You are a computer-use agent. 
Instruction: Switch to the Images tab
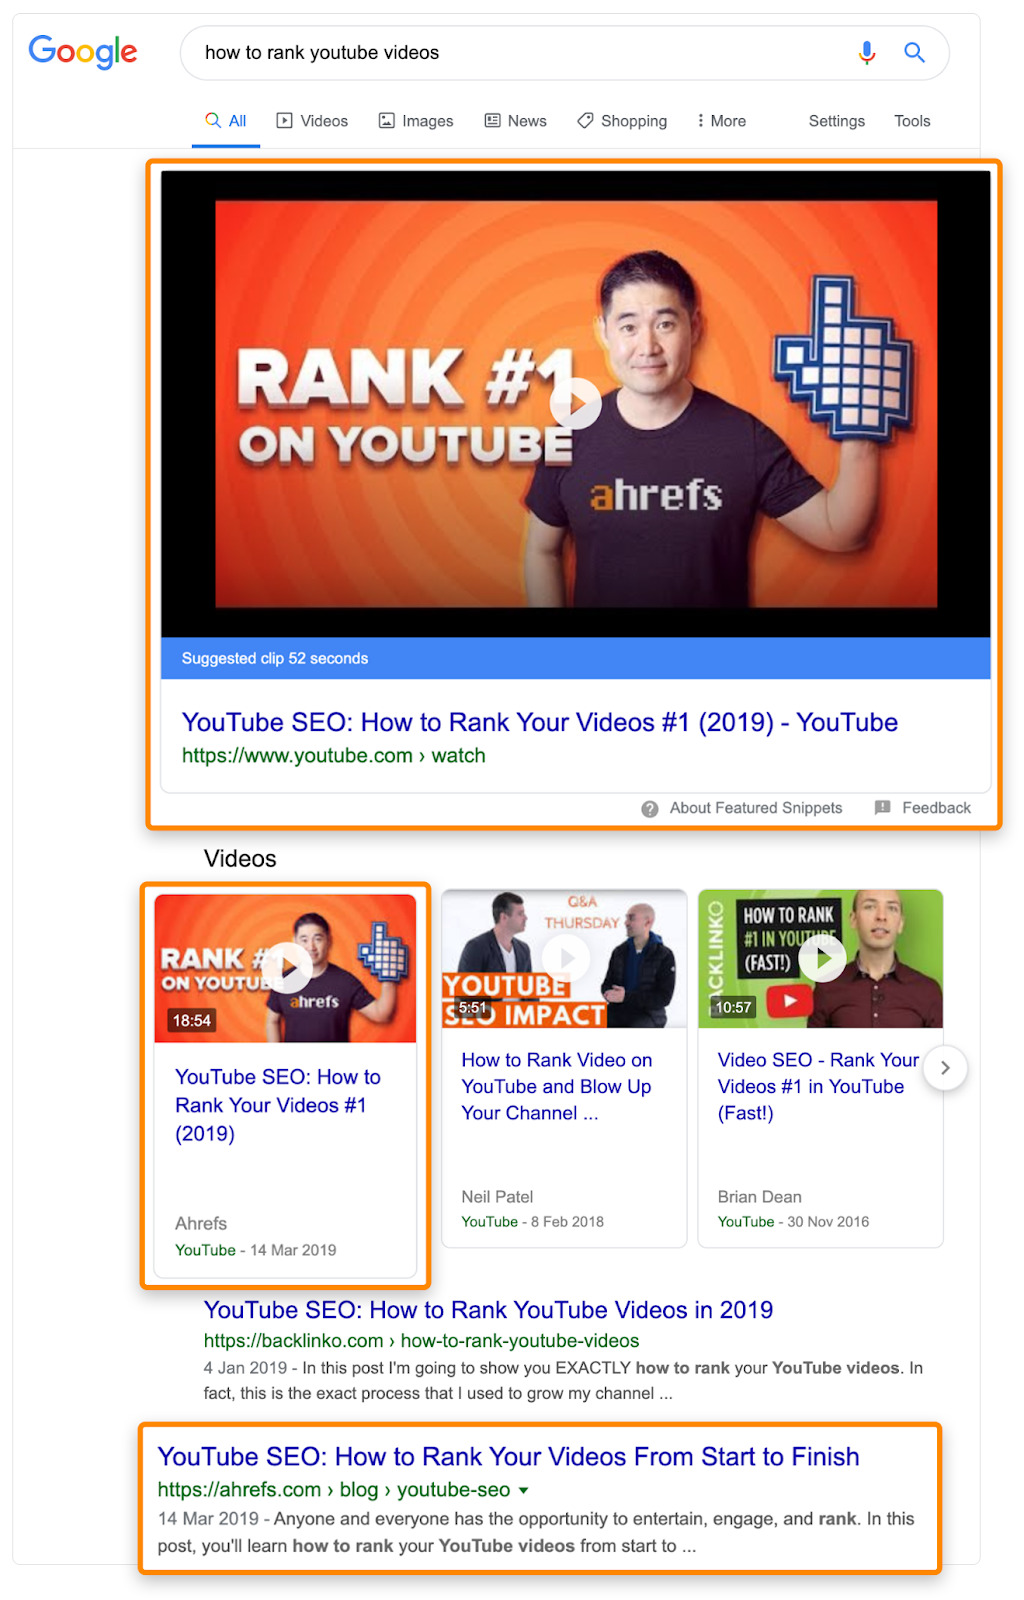[x=416, y=121]
